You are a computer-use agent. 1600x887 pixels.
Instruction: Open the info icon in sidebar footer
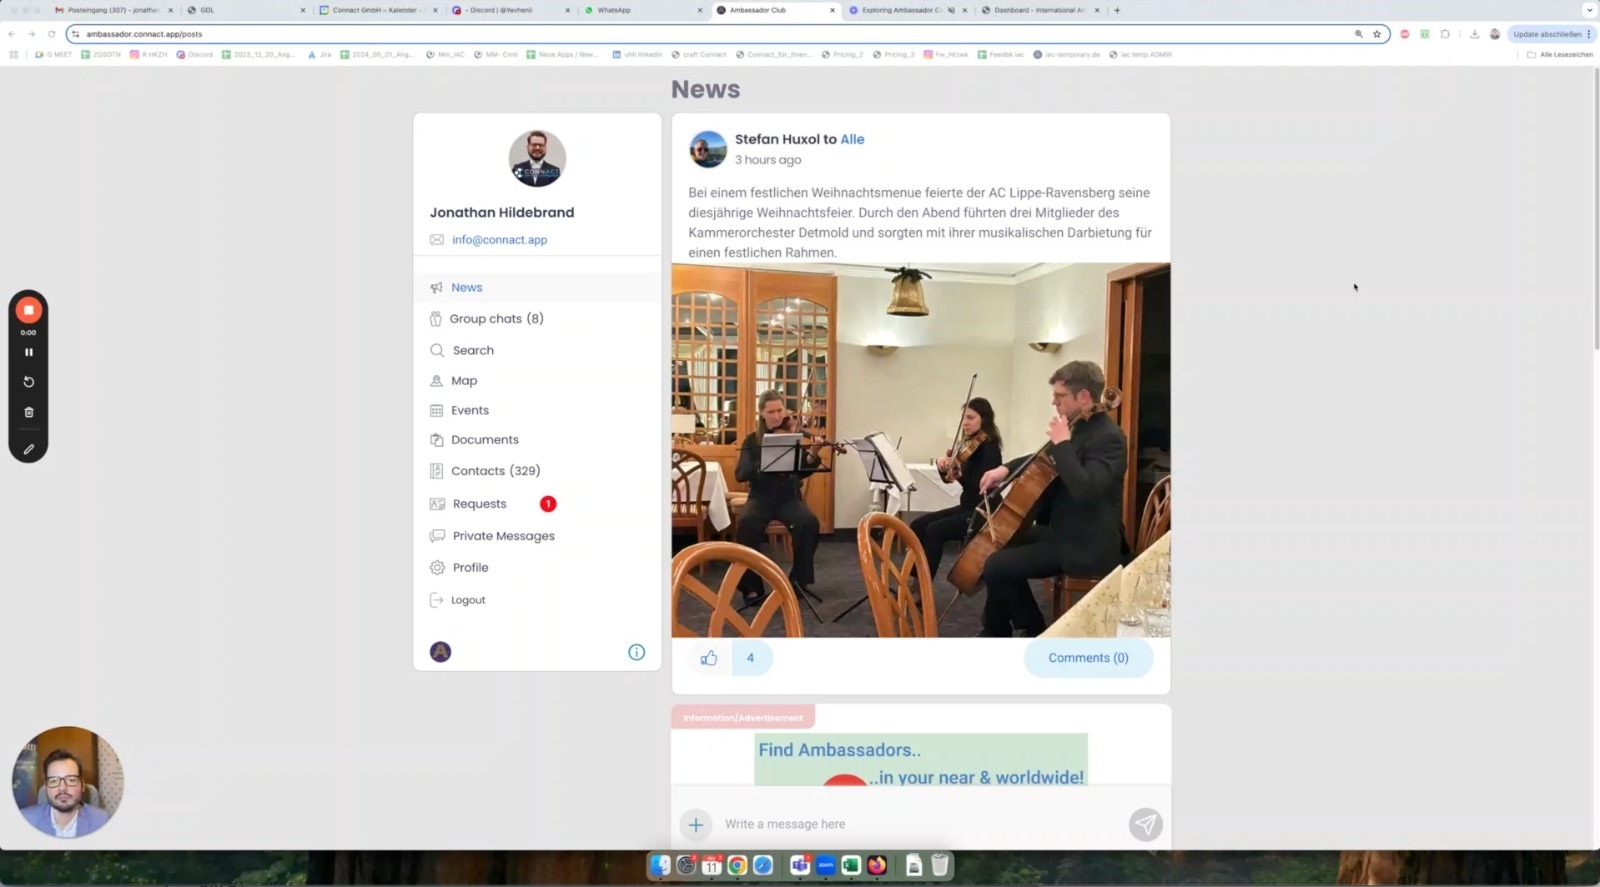click(x=636, y=652)
